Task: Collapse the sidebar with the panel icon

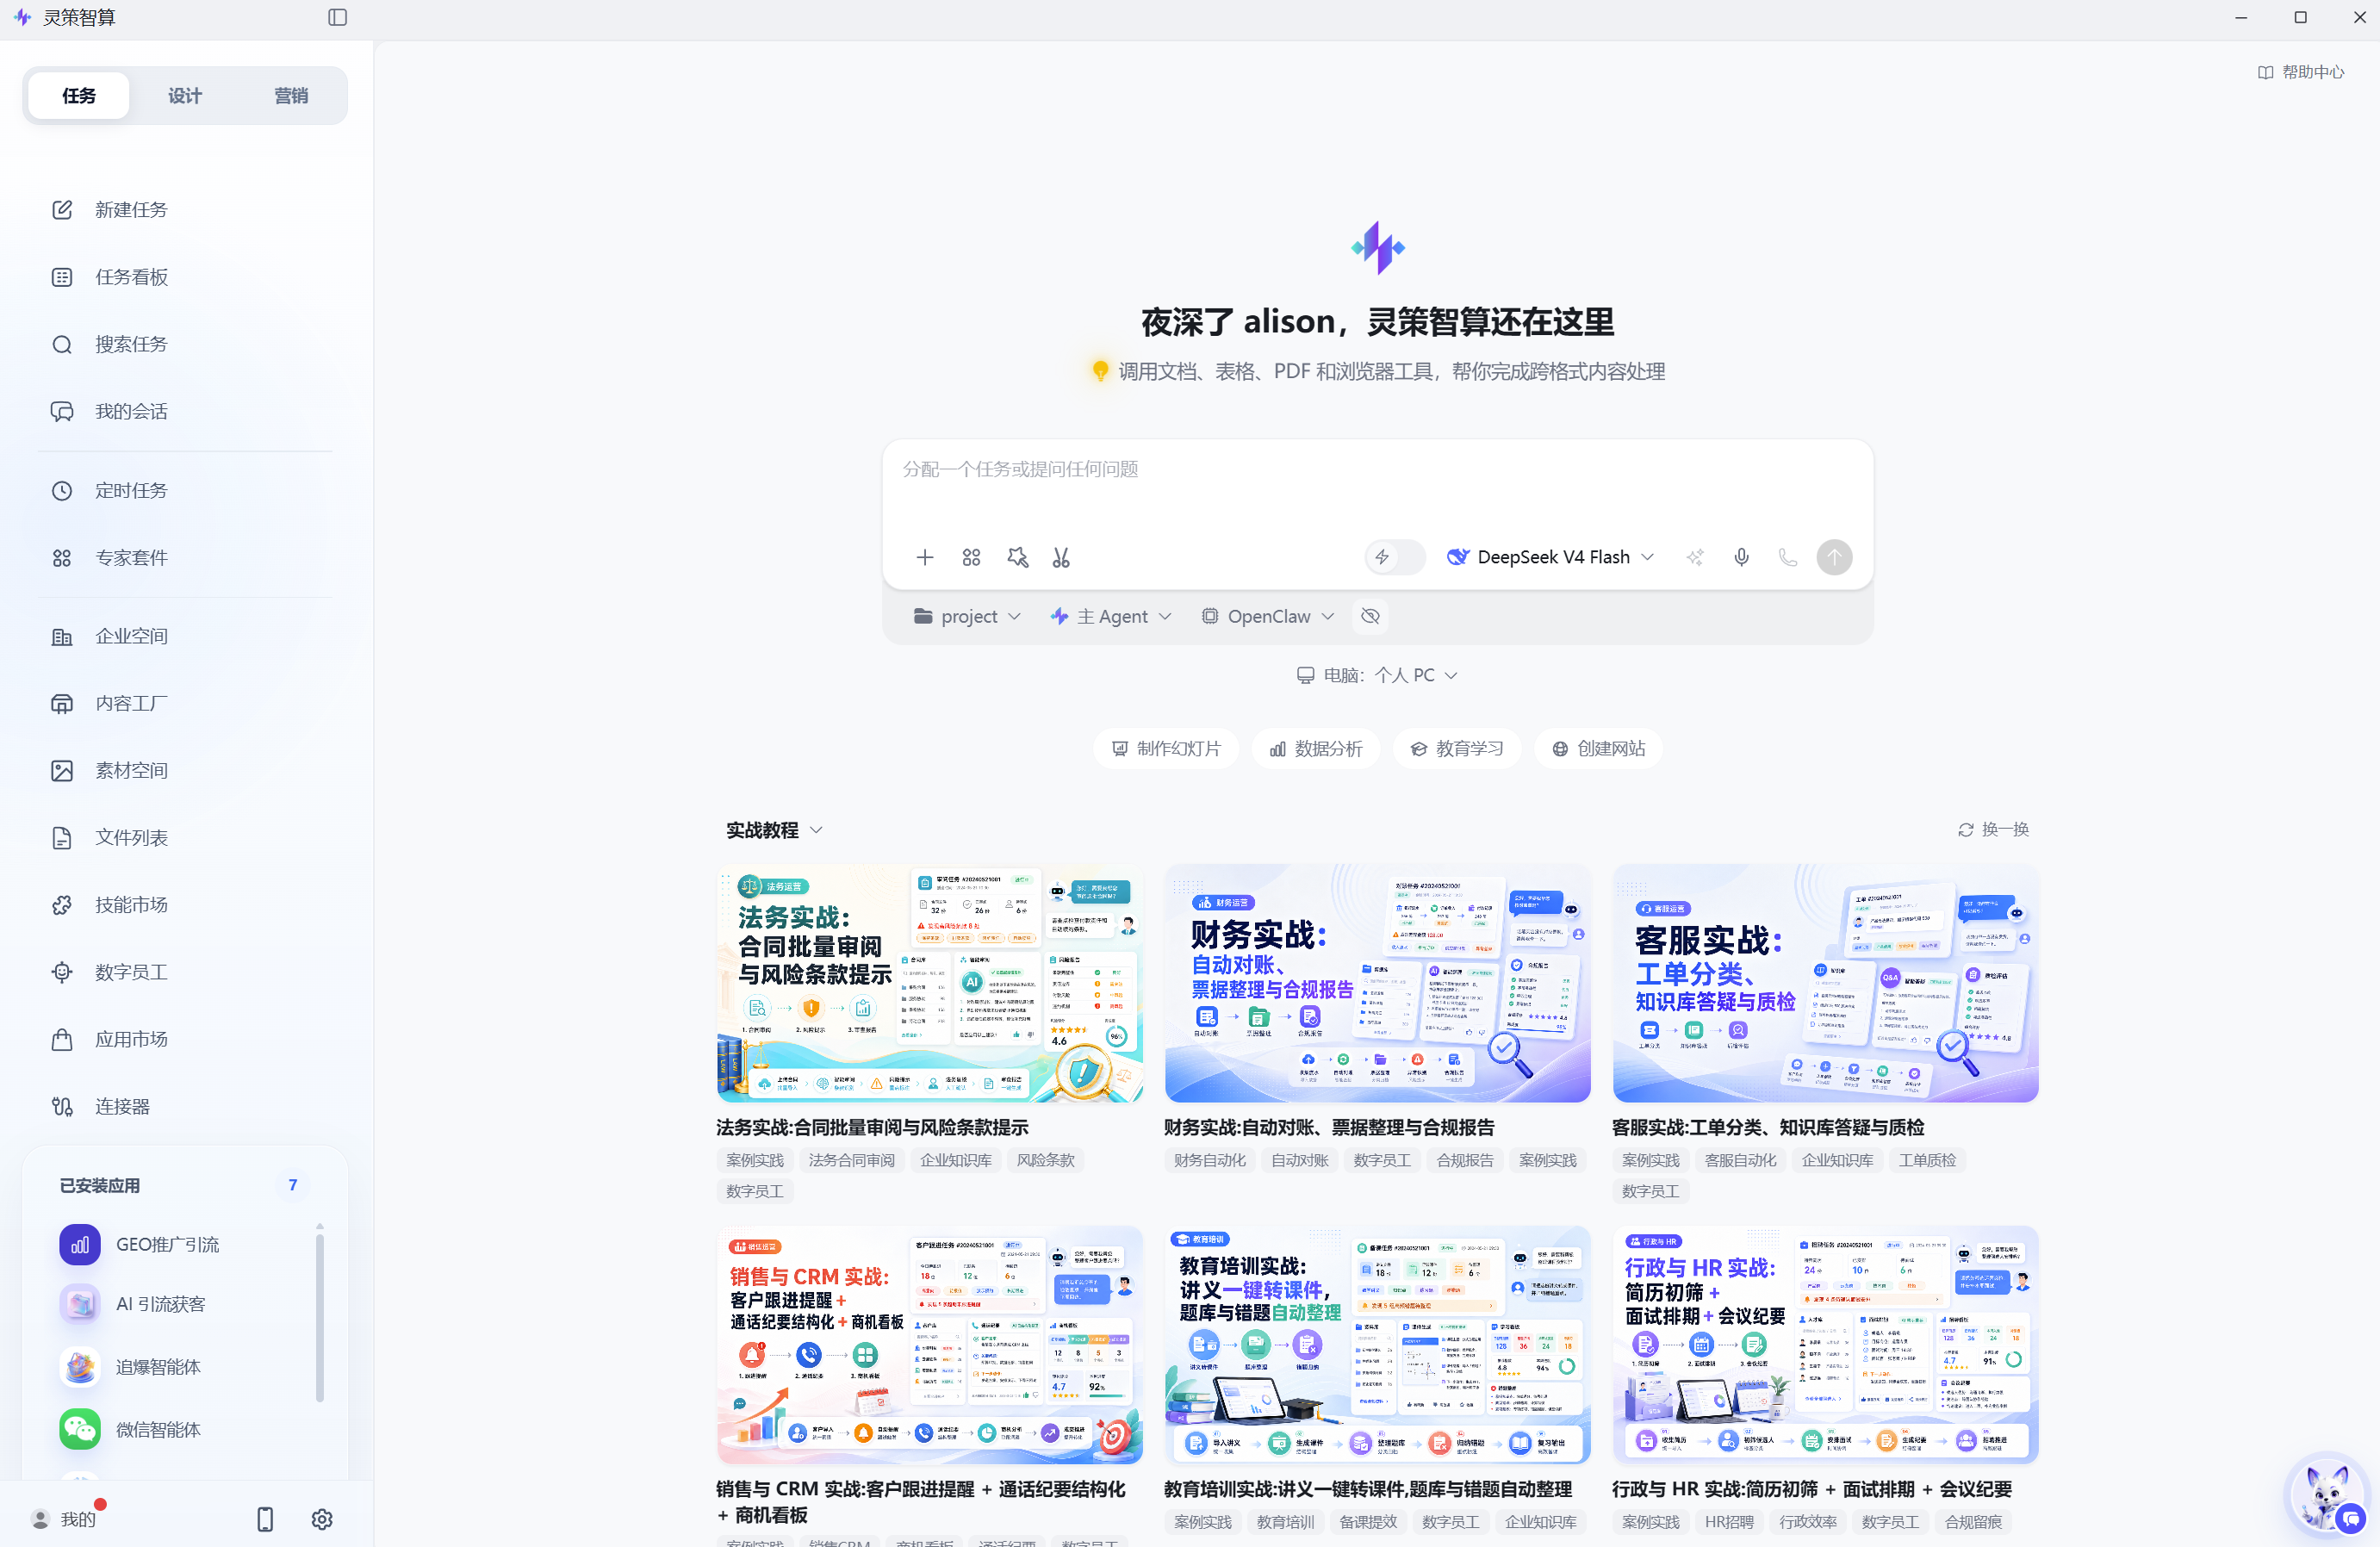Action: (x=338, y=17)
